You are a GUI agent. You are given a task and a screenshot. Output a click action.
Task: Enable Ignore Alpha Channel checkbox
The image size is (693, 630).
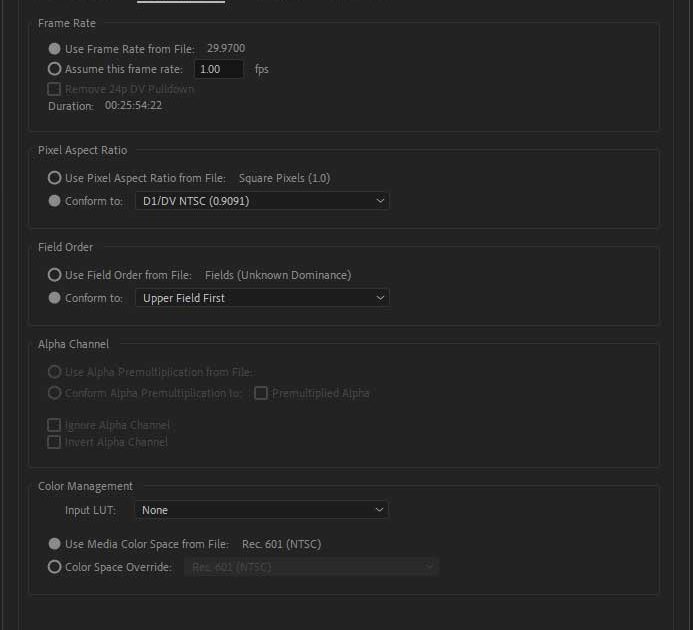(54, 425)
